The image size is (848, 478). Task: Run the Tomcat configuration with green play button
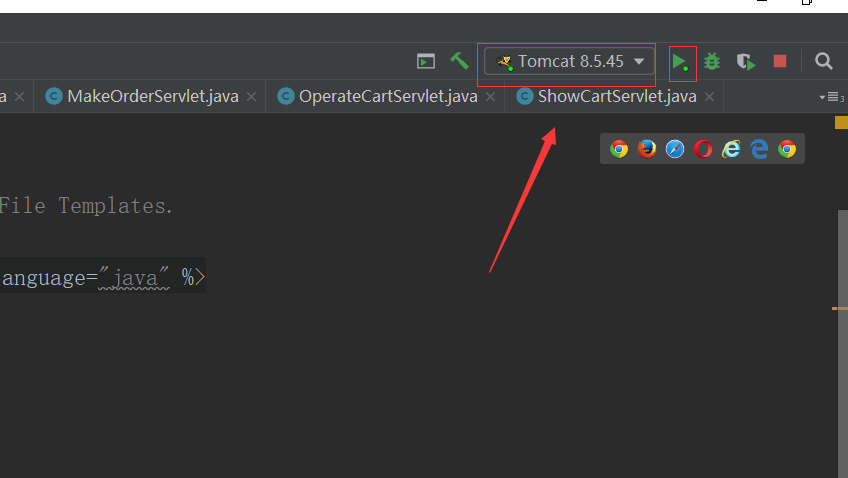[680, 62]
